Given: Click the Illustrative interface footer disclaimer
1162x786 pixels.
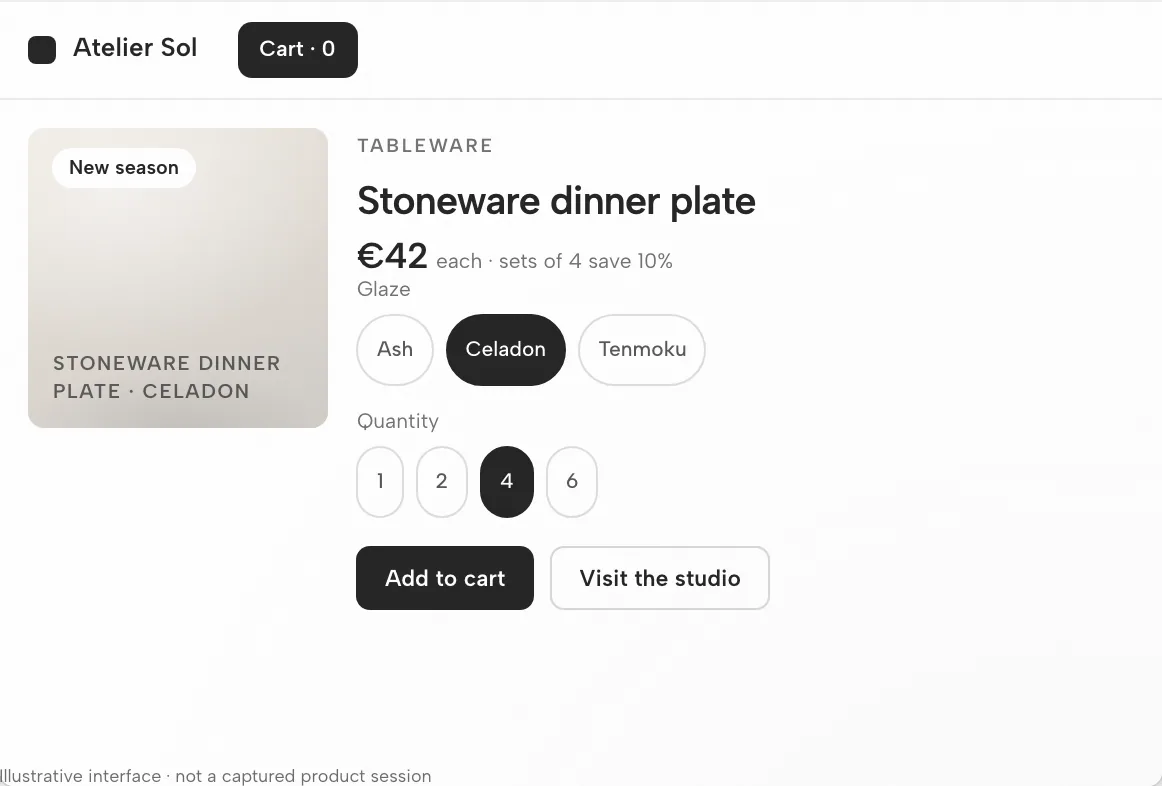Looking at the screenshot, I should [216, 776].
